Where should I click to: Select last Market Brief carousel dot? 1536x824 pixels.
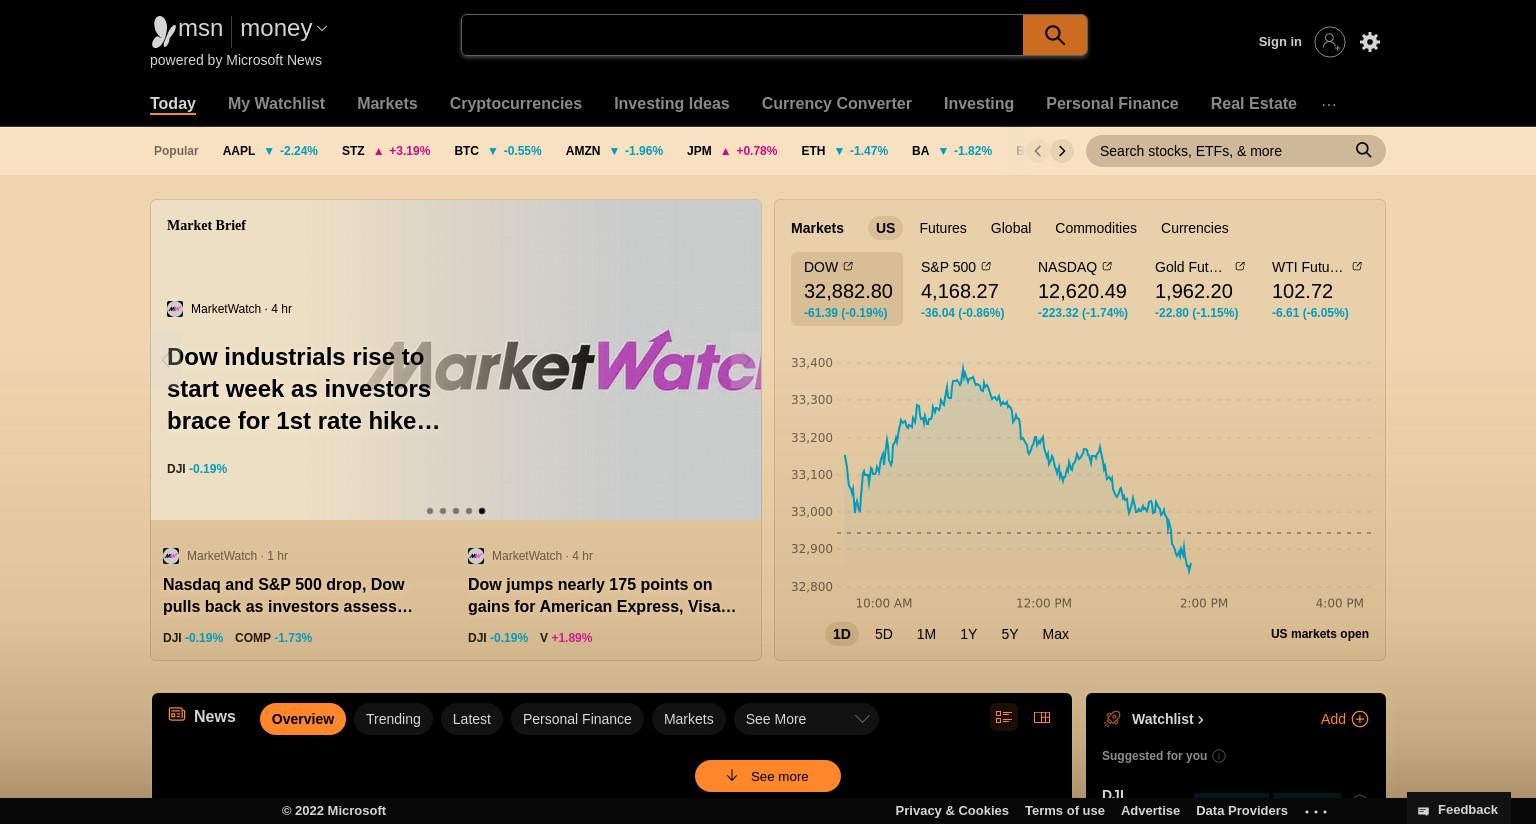(482, 511)
